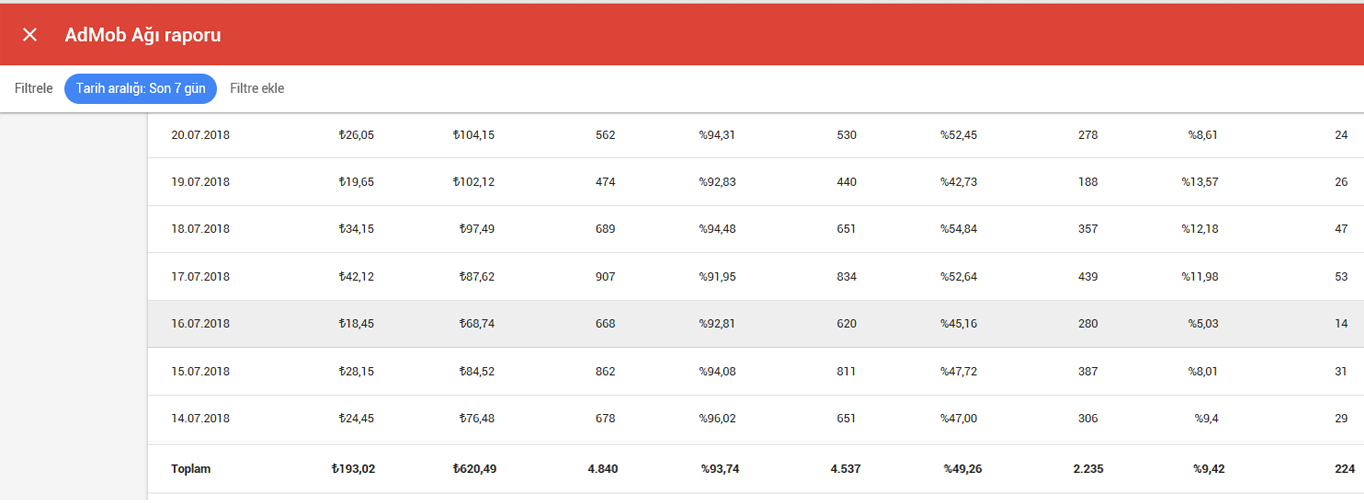
Task: Click the ₺620,49 total value
Action: 474,469
